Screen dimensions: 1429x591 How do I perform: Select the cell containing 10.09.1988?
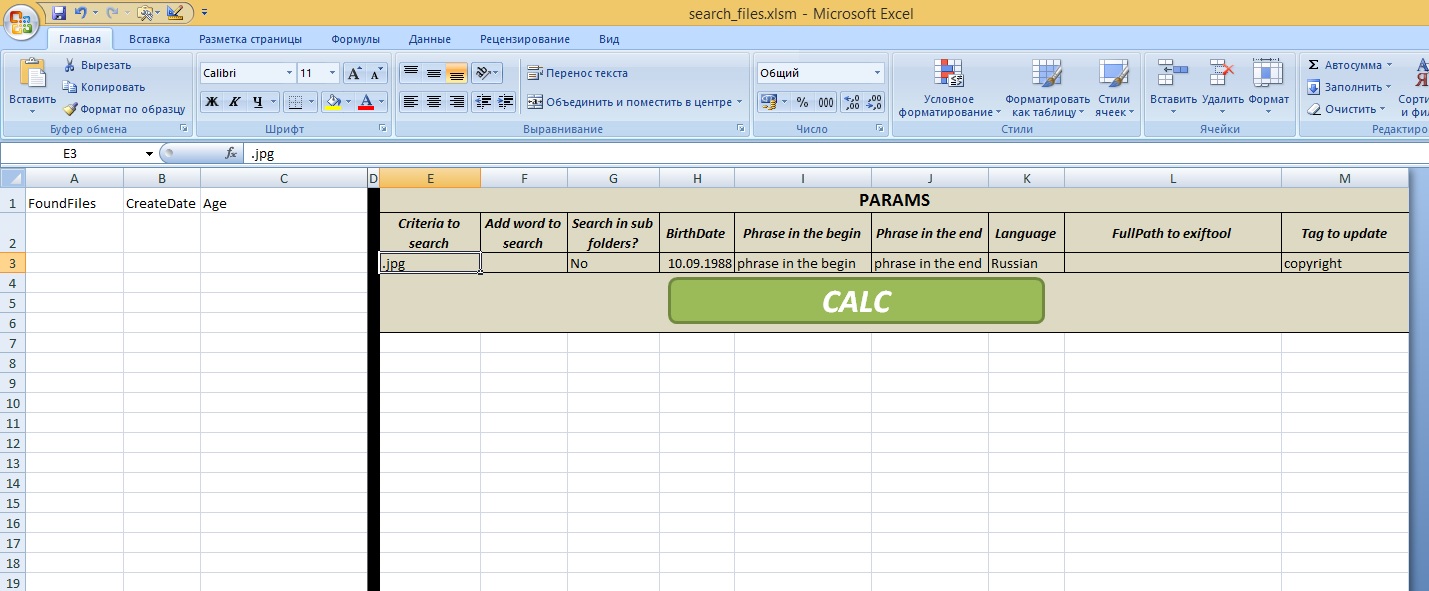pyautogui.click(x=697, y=263)
